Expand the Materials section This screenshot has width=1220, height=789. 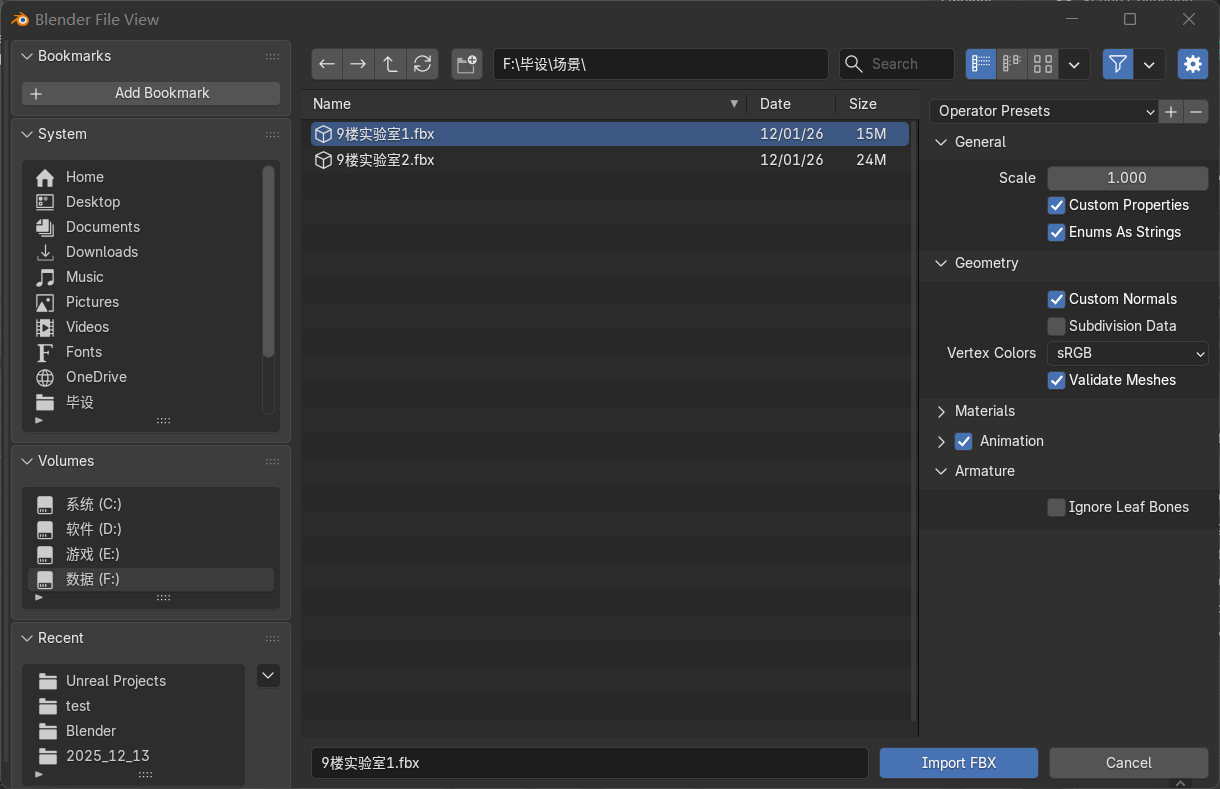941,411
